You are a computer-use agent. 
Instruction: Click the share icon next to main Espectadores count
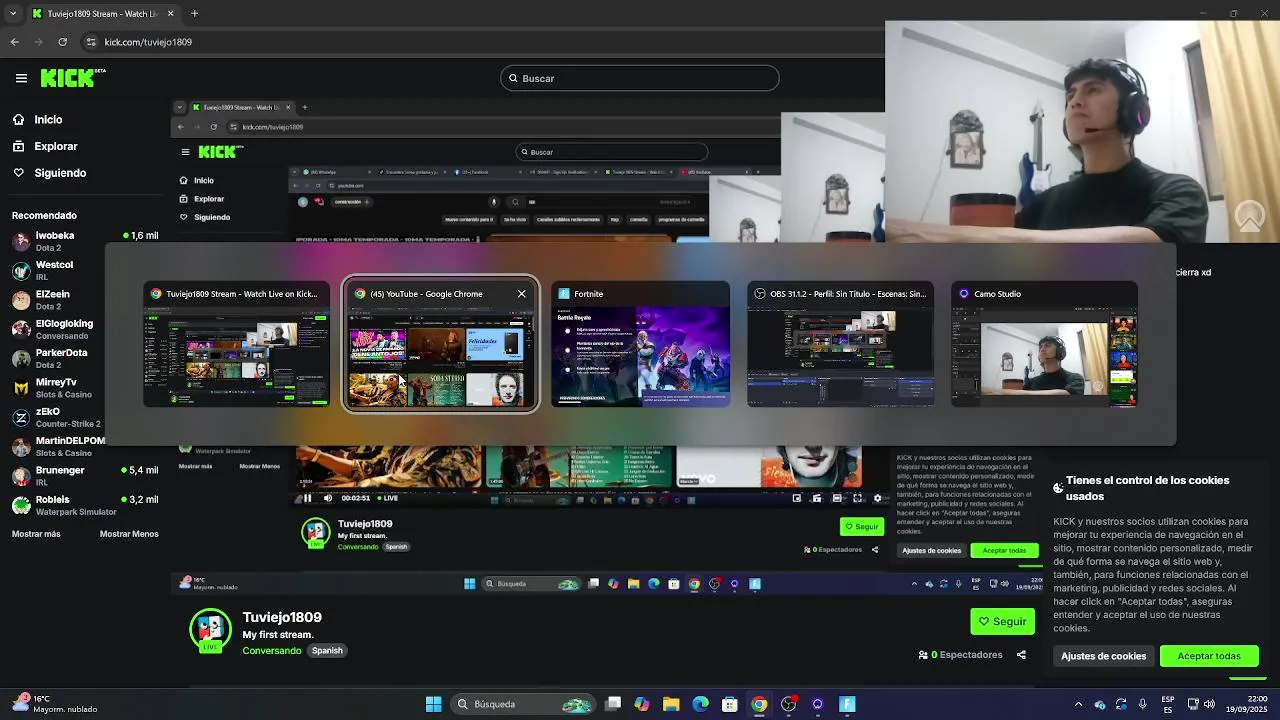tap(1021, 655)
